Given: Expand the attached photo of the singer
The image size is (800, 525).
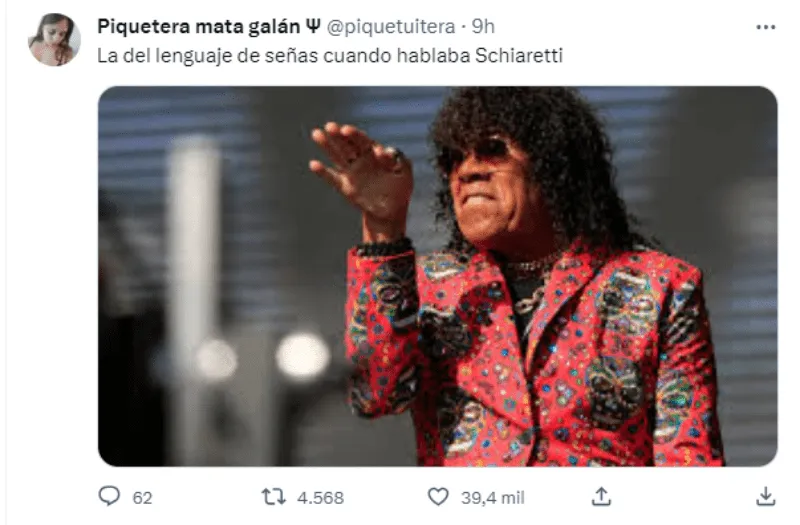Looking at the screenshot, I should [x=437, y=276].
